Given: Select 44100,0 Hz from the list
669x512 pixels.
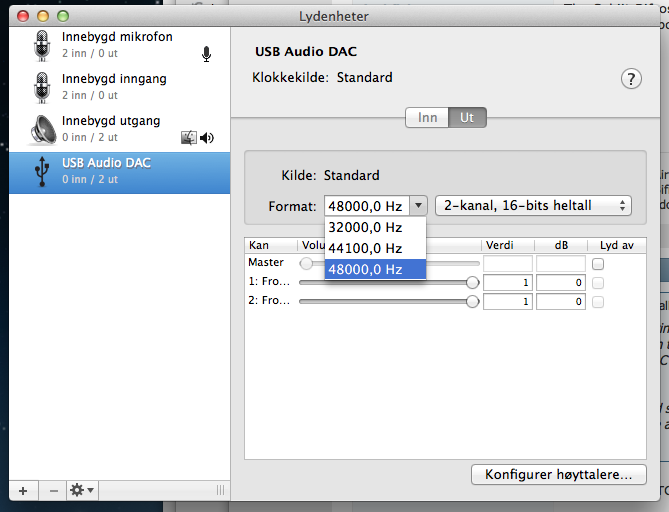Looking at the screenshot, I should [366, 248].
